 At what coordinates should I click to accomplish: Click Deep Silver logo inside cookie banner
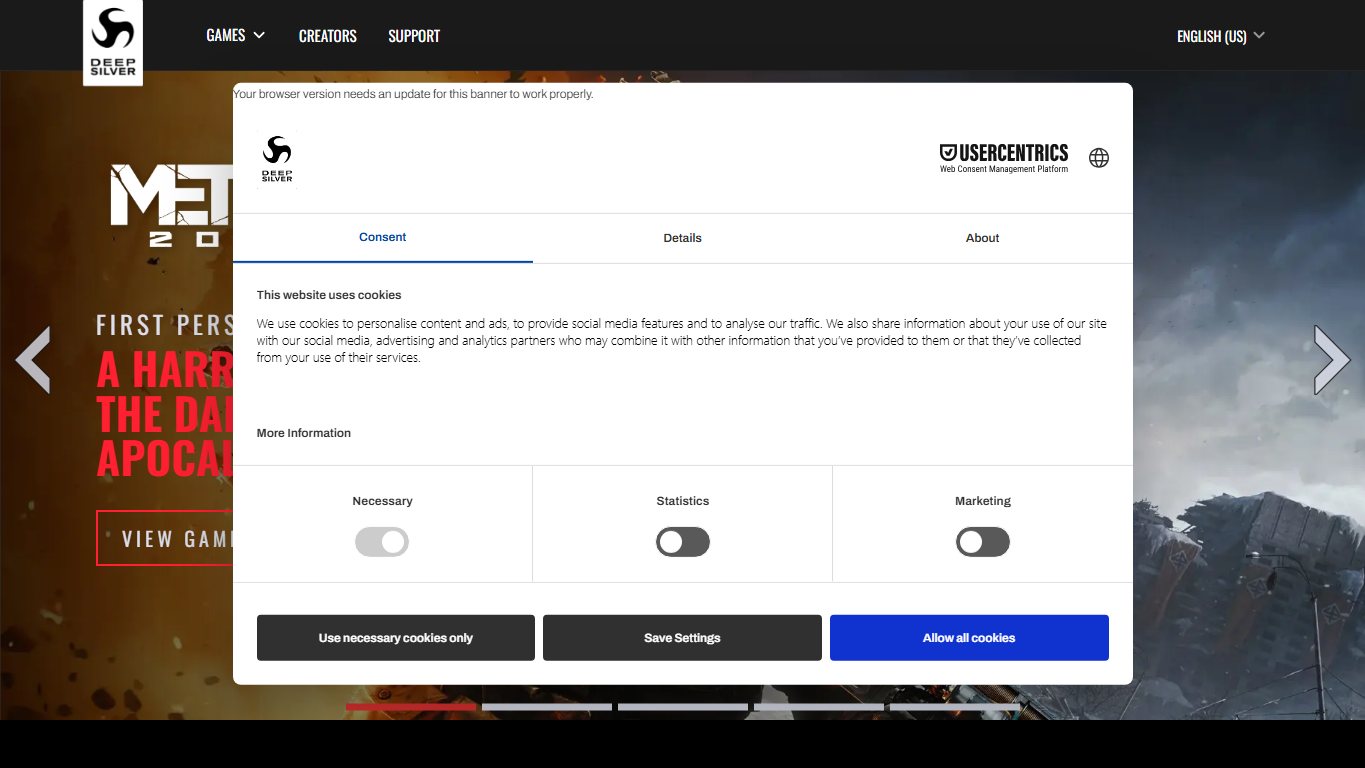277,159
